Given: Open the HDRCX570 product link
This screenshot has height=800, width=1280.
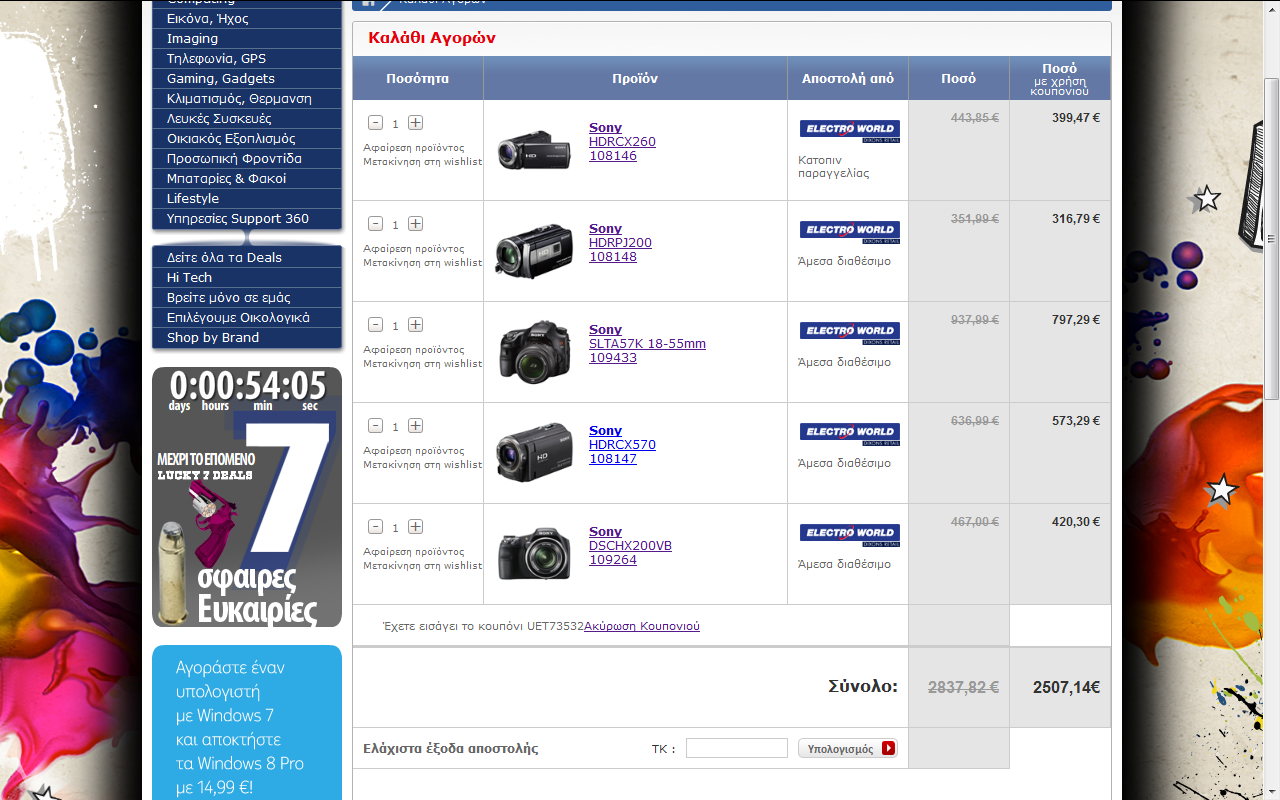Looking at the screenshot, I should [x=622, y=445].
